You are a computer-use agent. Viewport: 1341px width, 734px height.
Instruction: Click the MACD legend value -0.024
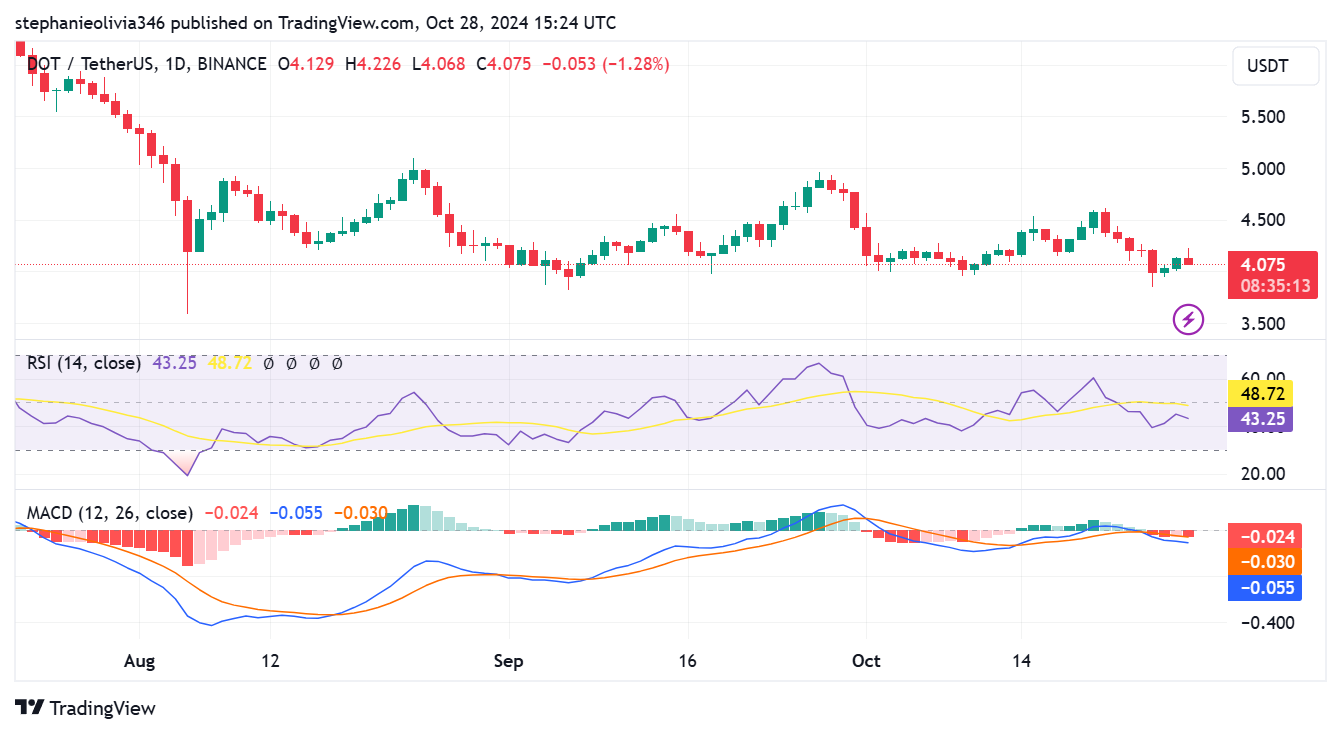pyautogui.click(x=232, y=513)
